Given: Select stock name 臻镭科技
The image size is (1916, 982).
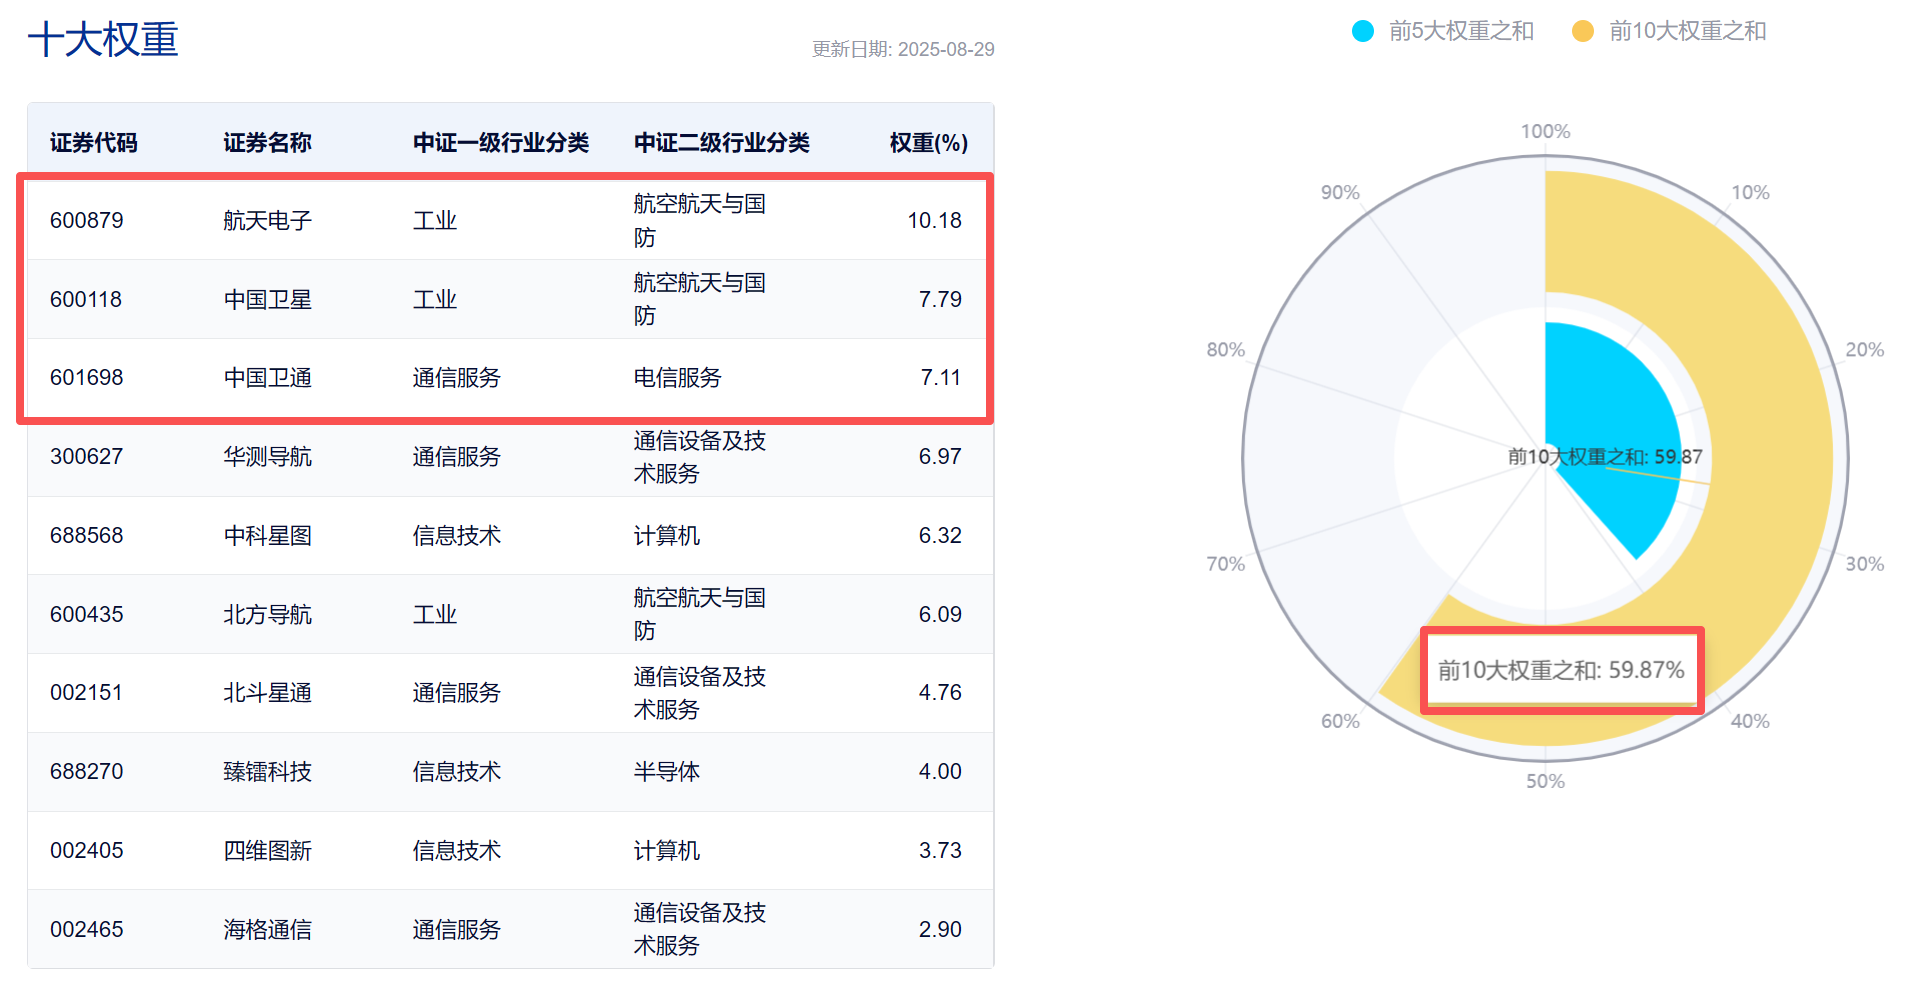Looking at the screenshot, I should click(267, 771).
